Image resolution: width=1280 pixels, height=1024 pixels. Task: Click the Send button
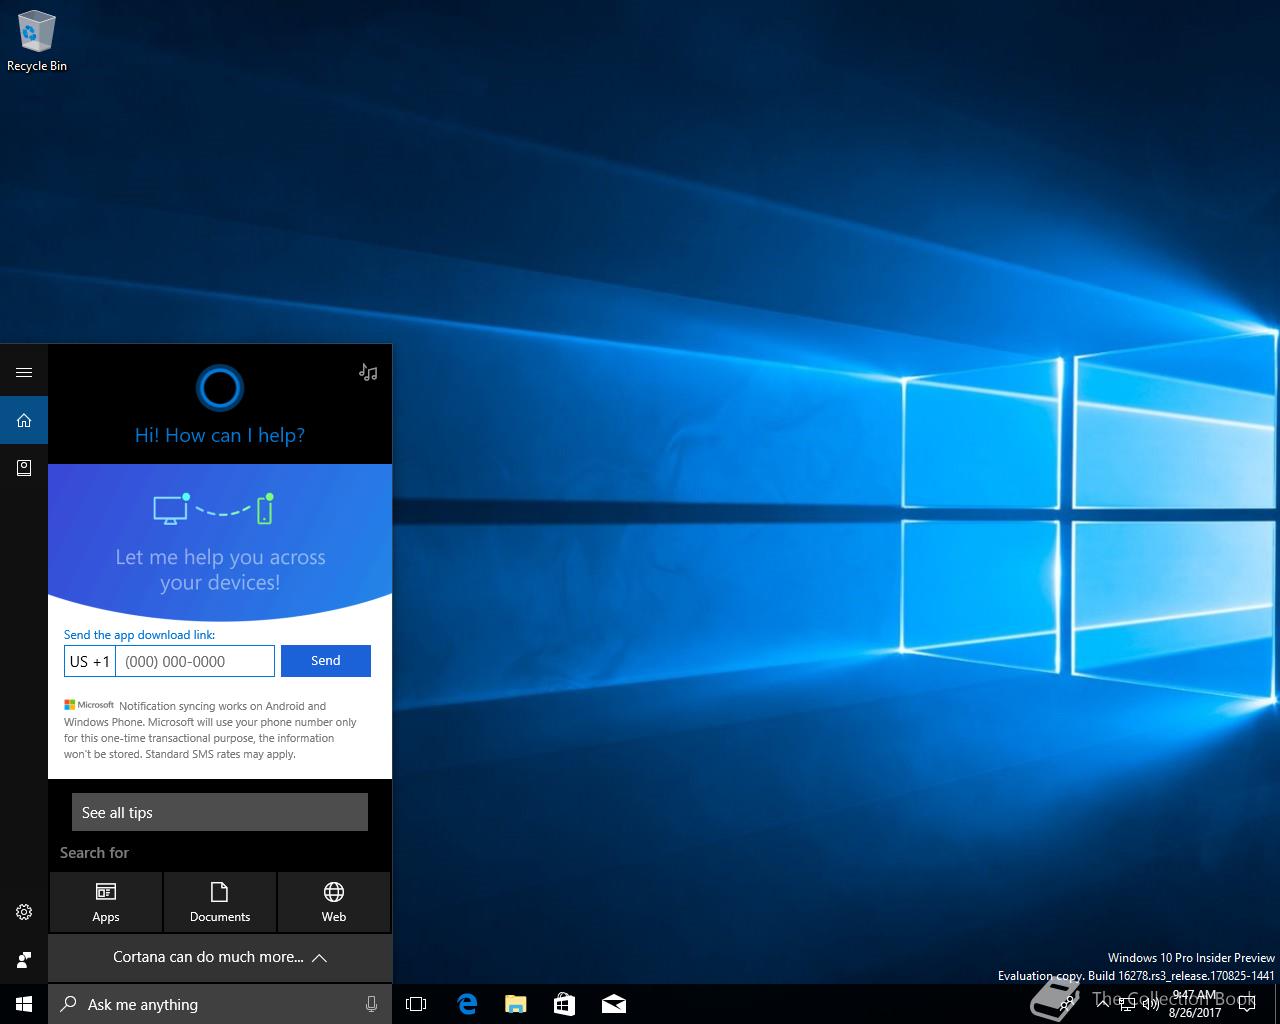(326, 661)
